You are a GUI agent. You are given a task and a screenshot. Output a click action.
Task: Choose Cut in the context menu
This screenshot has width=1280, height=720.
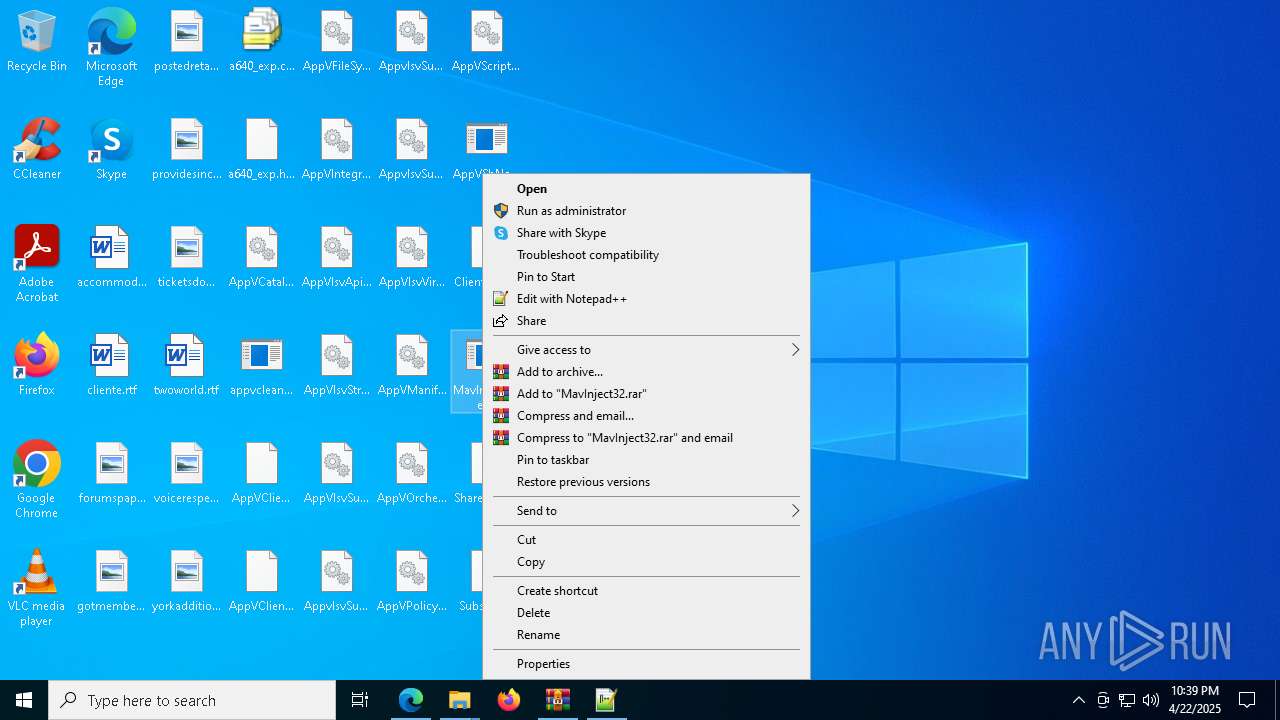pyautogui.click(x=646, y=540)
